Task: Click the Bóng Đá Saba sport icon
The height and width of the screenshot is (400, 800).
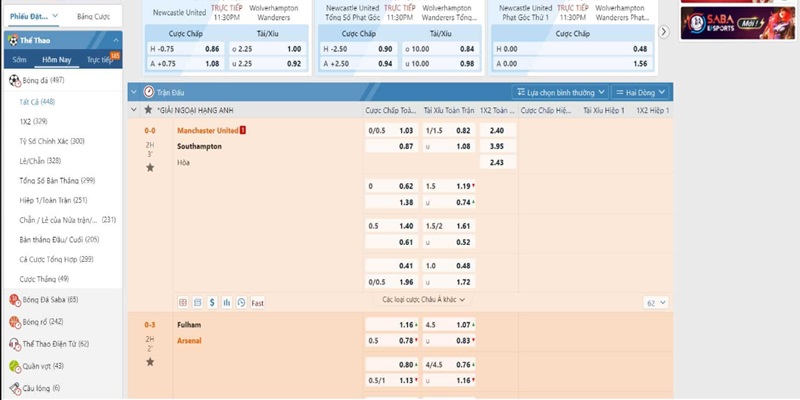Action: [14, 300]
